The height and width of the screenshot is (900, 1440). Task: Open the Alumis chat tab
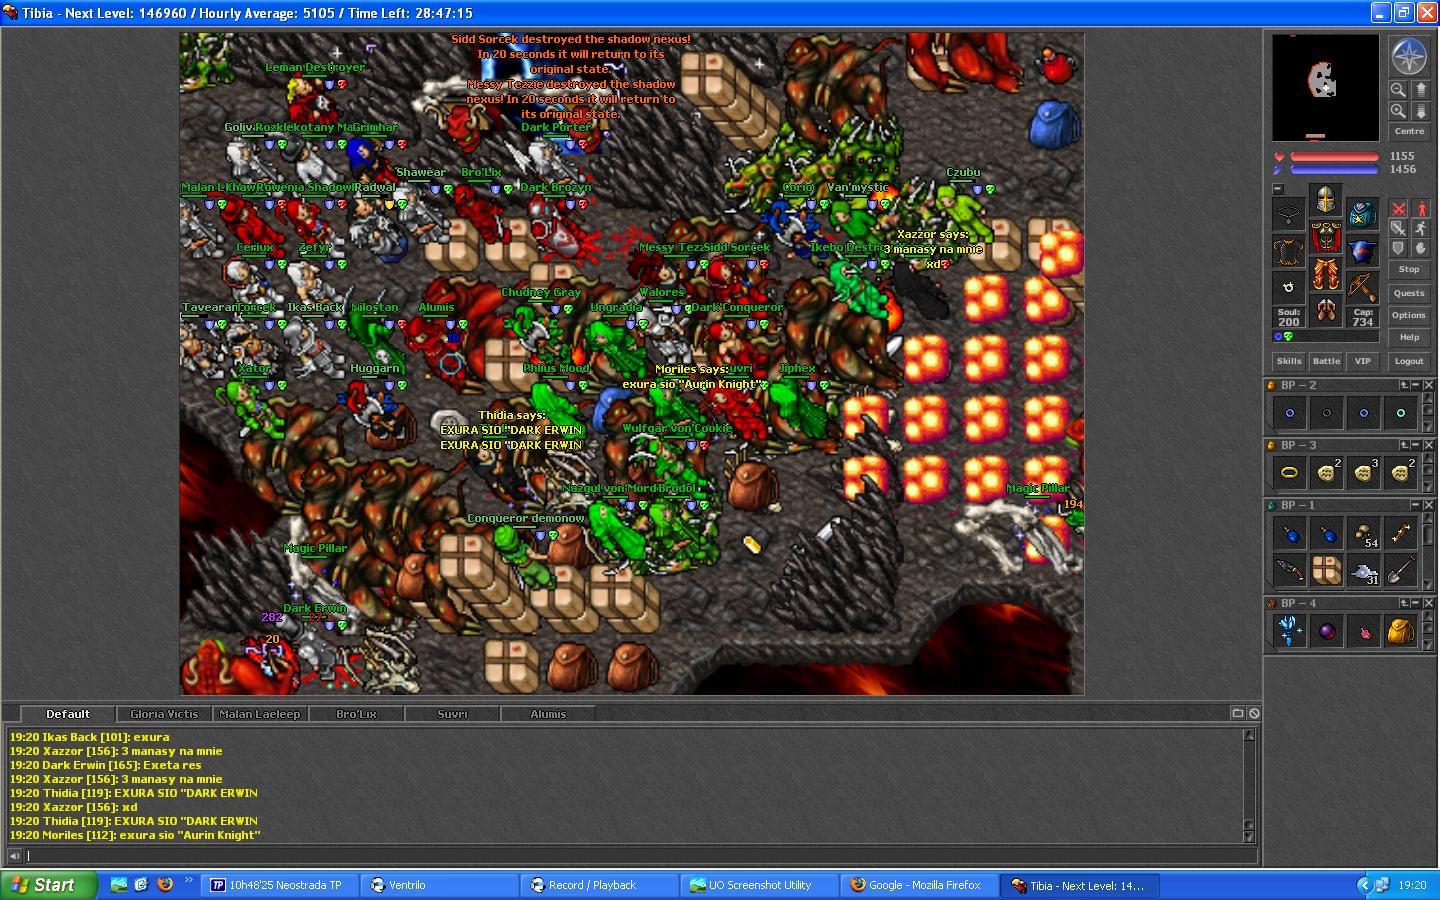click(x=548, y=714)
